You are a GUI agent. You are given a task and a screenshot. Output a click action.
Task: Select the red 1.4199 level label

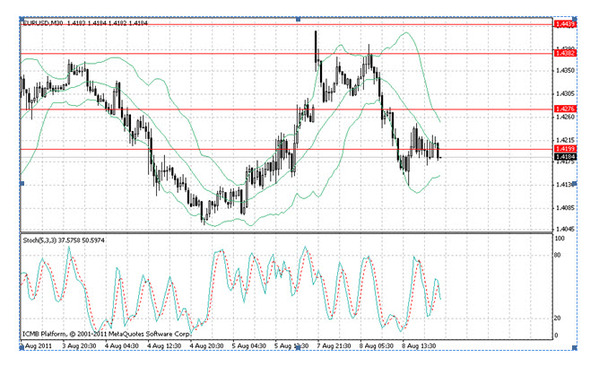coord(565,149)
